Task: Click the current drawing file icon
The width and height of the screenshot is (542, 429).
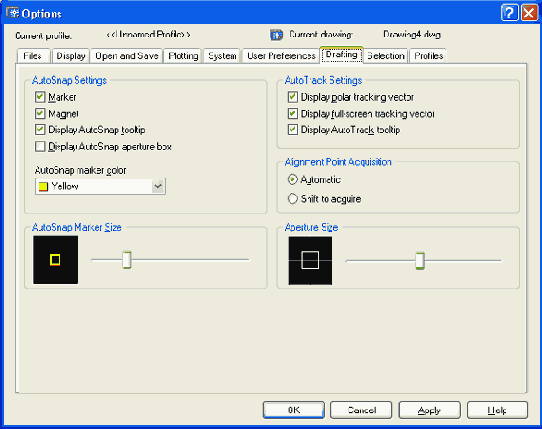Action: click(x=276, y=35)
